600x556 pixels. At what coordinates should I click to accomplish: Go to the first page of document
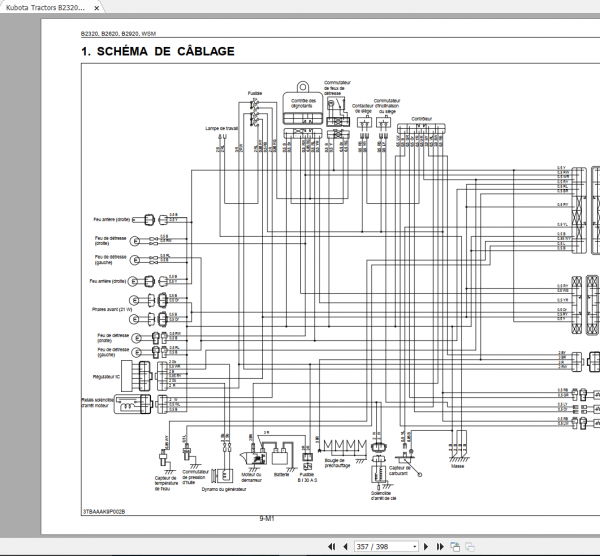pos(332,546)
